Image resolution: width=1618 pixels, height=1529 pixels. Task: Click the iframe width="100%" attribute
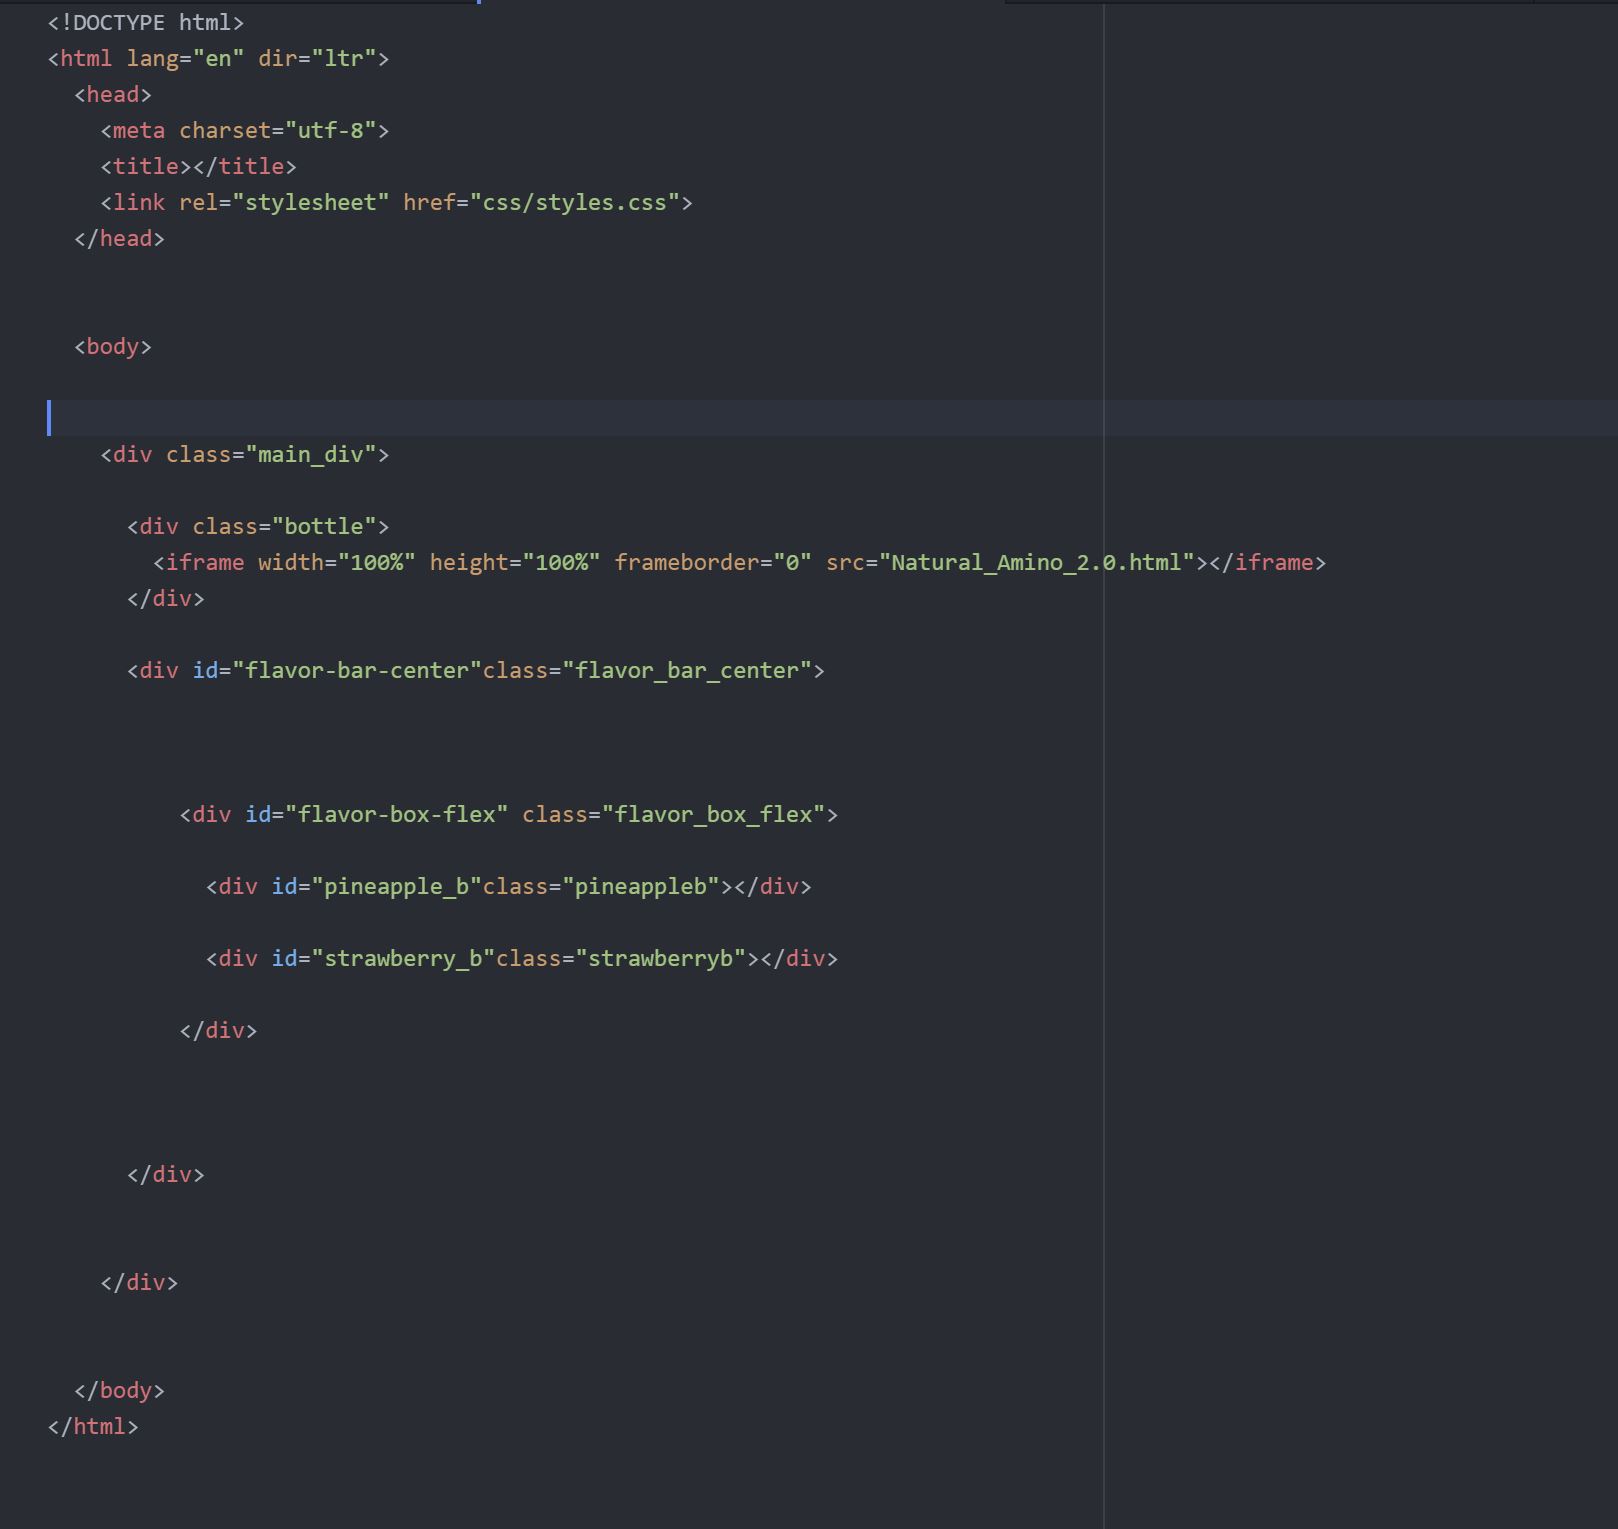[337, 562]
